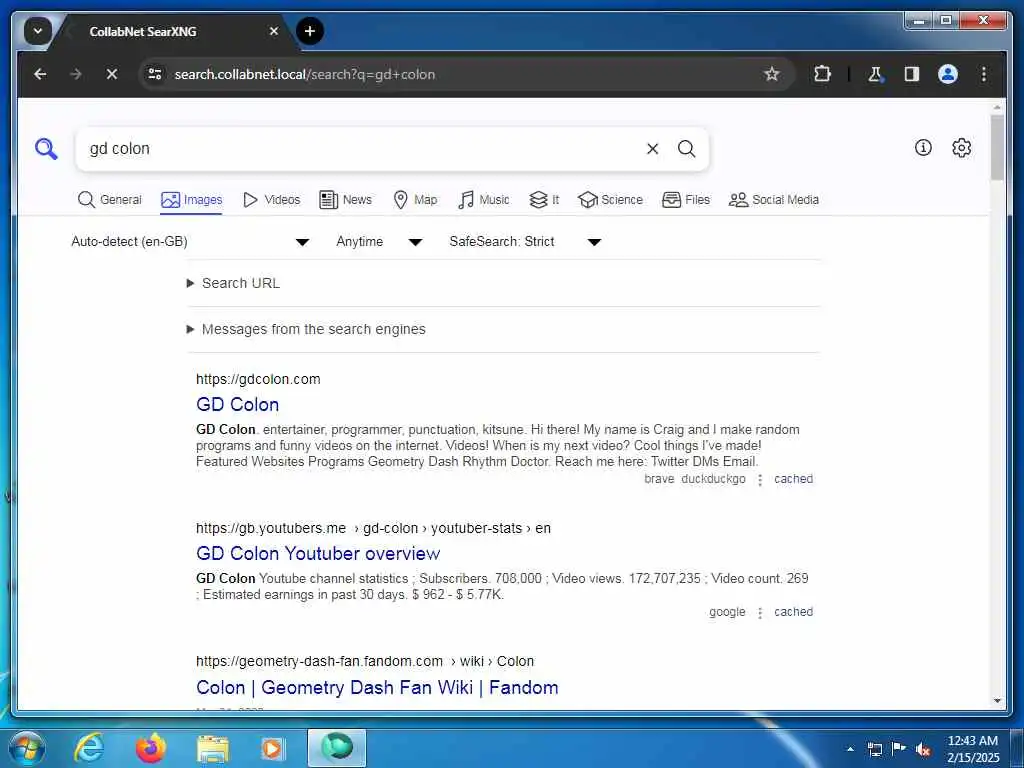Switch to the Social Media category tab

(774, 200)
